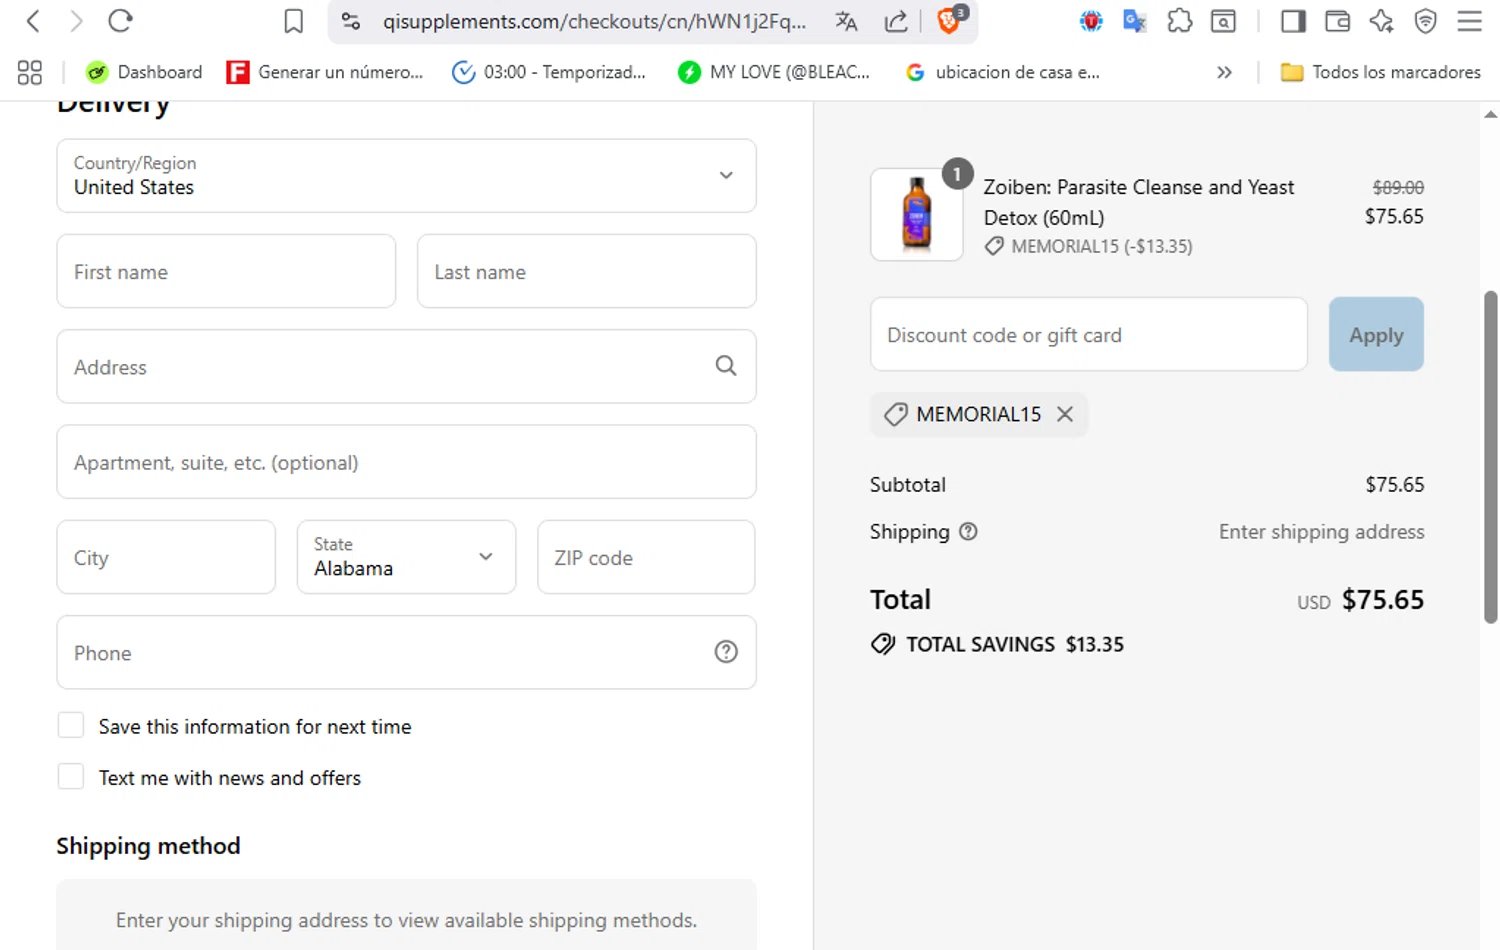Viewport: 1500px width, 950px height.
Task: Click the address search magnifier icon
Action: pyautogui.click(x=726, y=366)
